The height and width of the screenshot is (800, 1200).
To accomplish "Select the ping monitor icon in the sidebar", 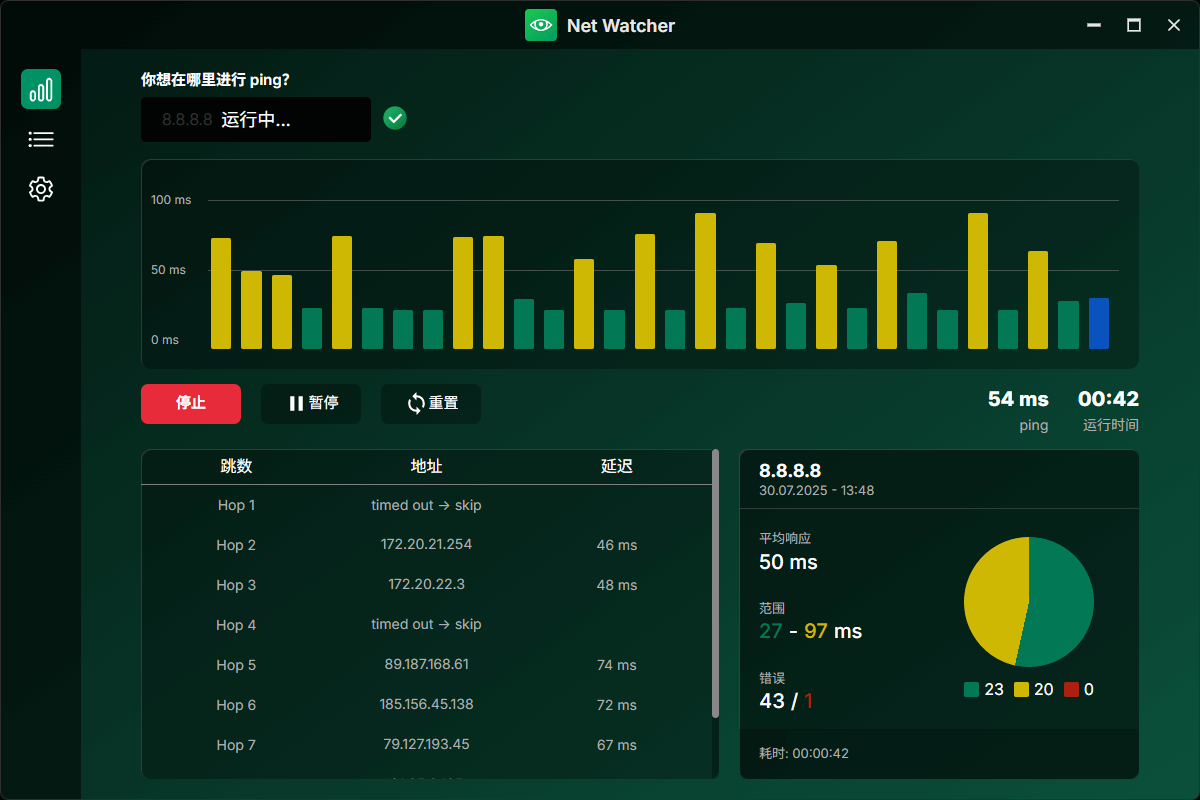I will click(x=40, y=89).
